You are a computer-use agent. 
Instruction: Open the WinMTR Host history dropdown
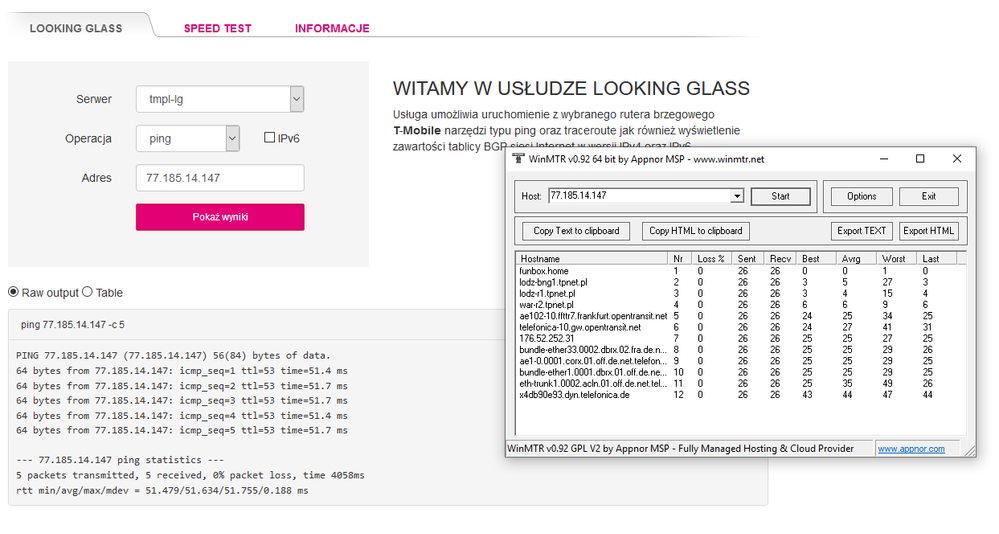click(x=737, y=196)
